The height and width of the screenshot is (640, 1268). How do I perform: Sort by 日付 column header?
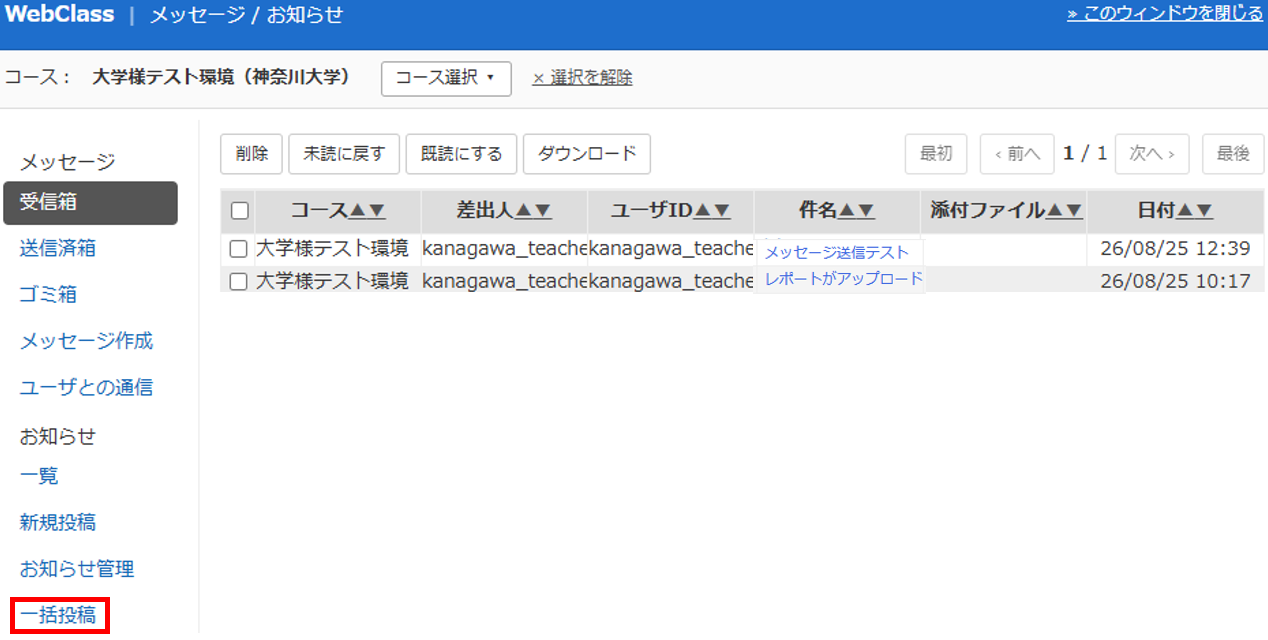[x=1175, y=211]
